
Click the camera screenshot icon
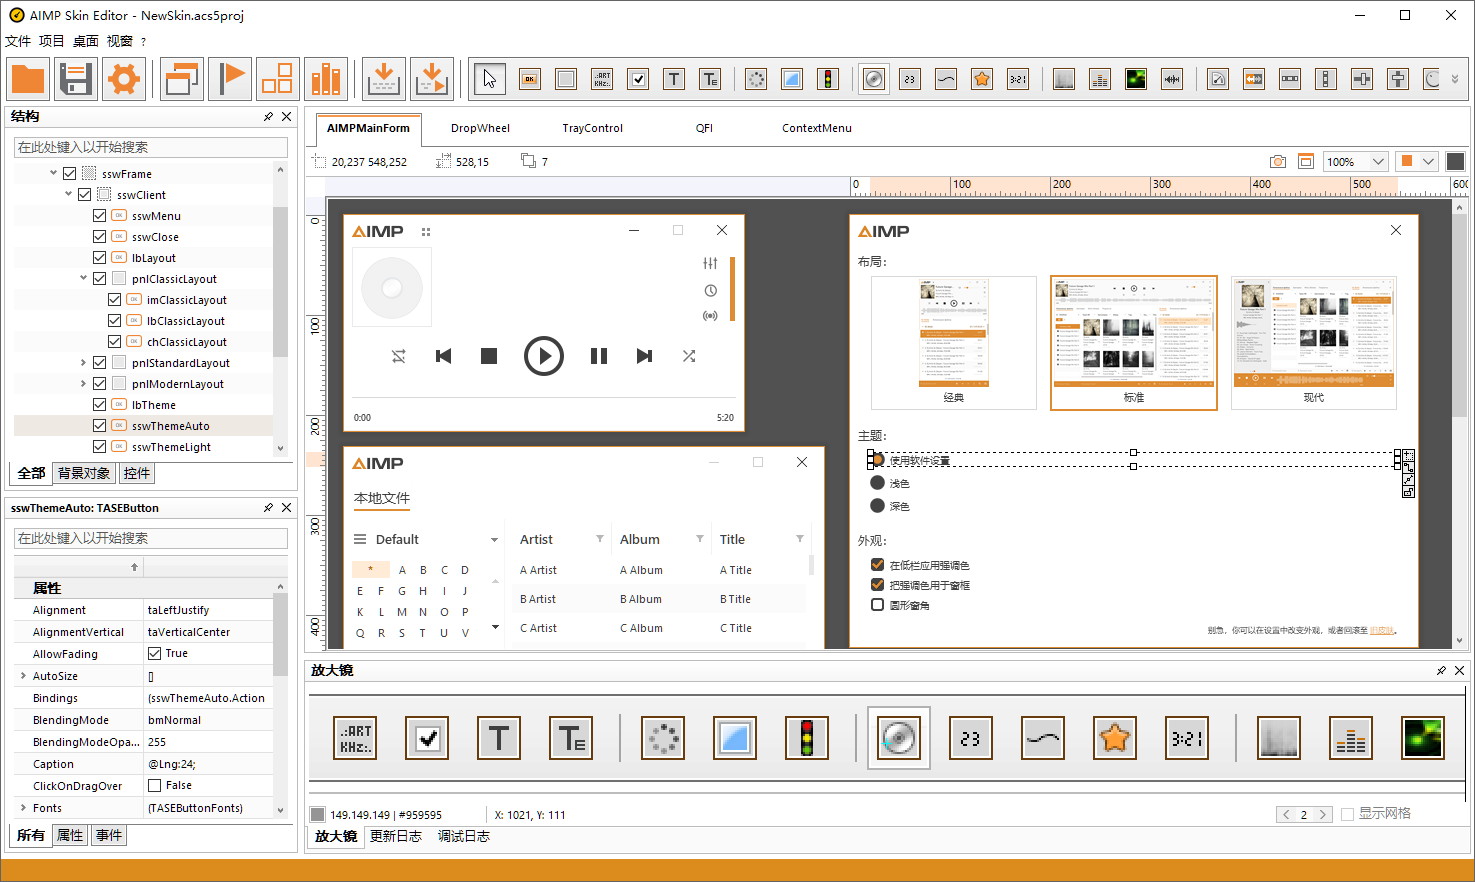pyautogui.click(x=1277, y=161)
